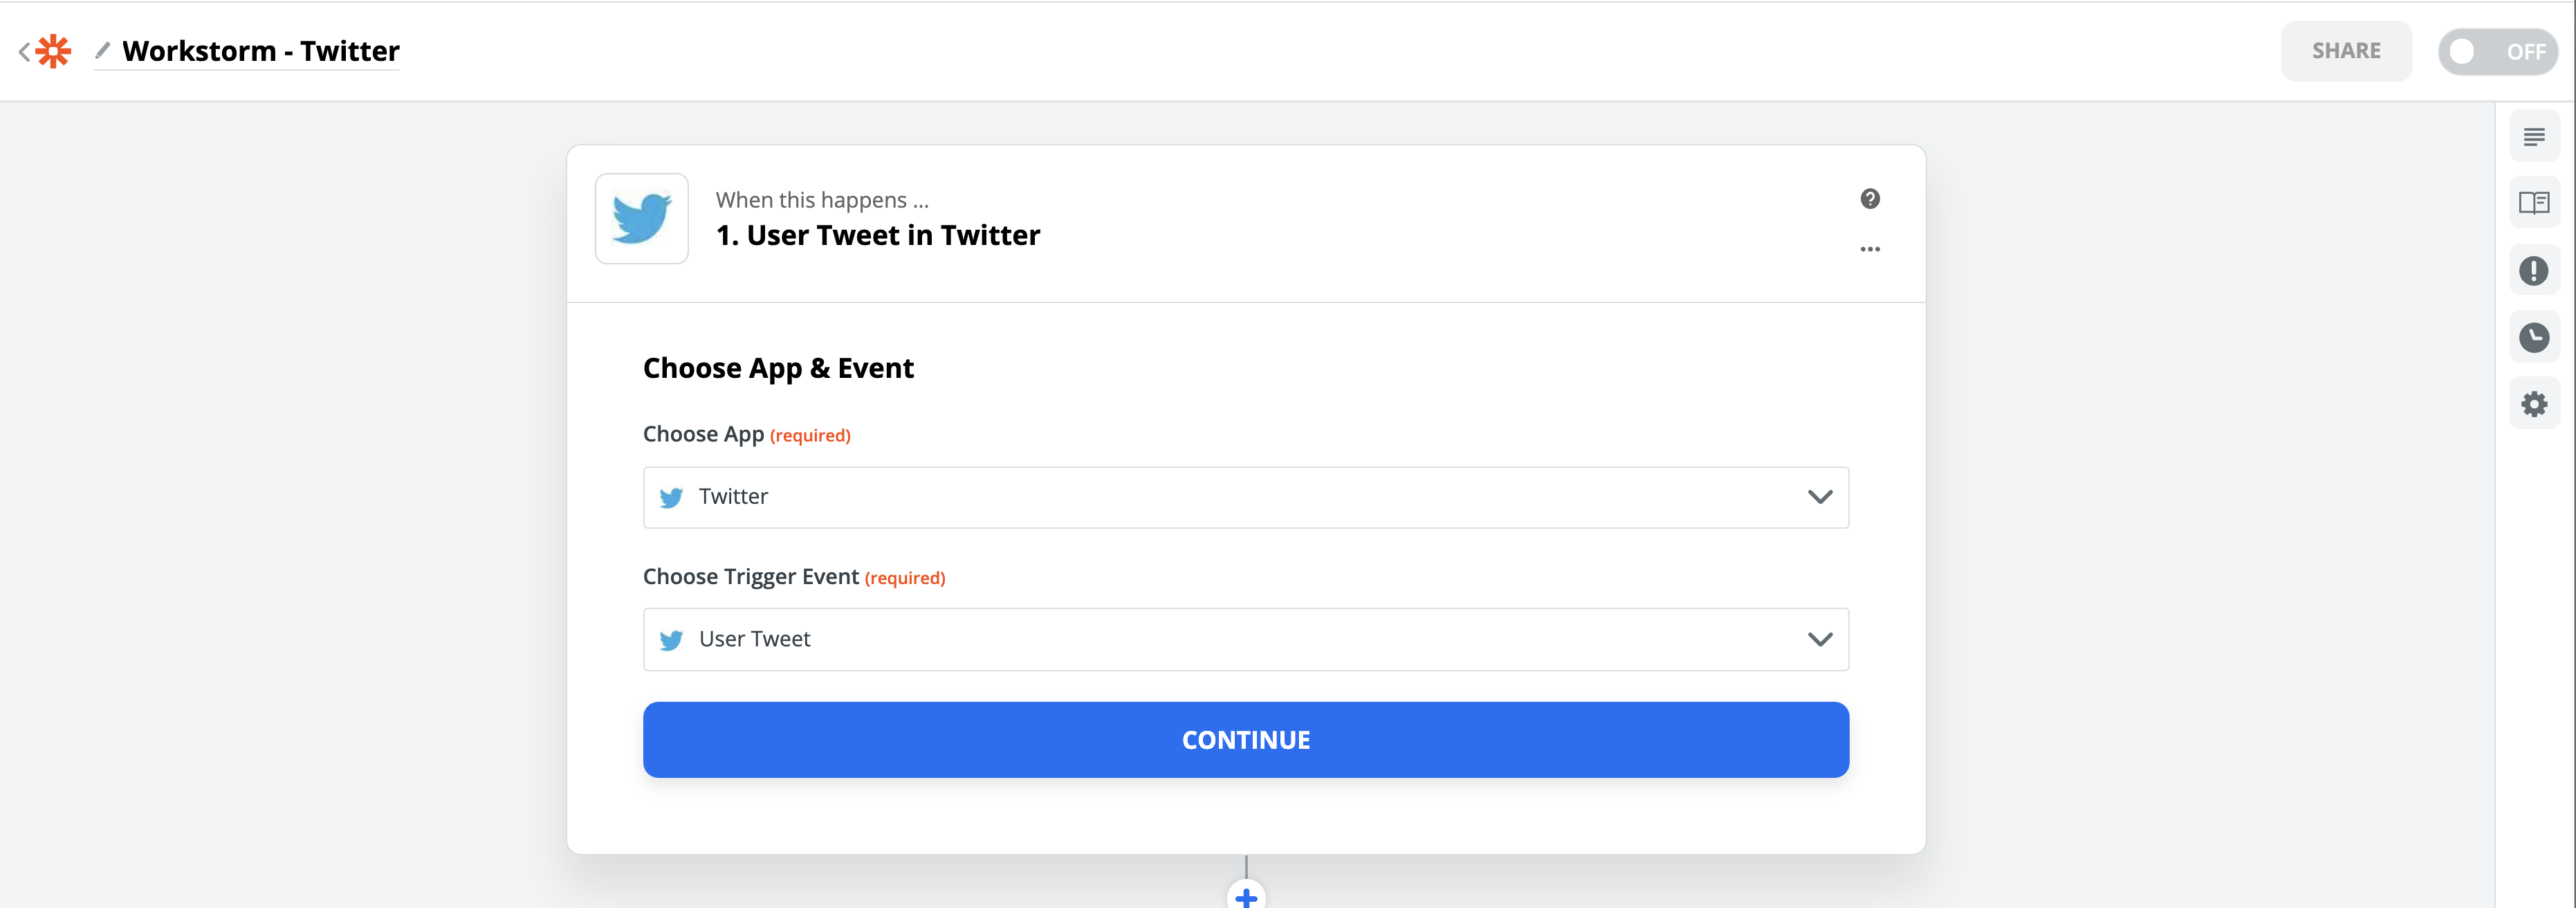Open the clock history icon in sidebar
Image resolution: width=2576 pixels, height=908 pixels.
[2533, 338]
